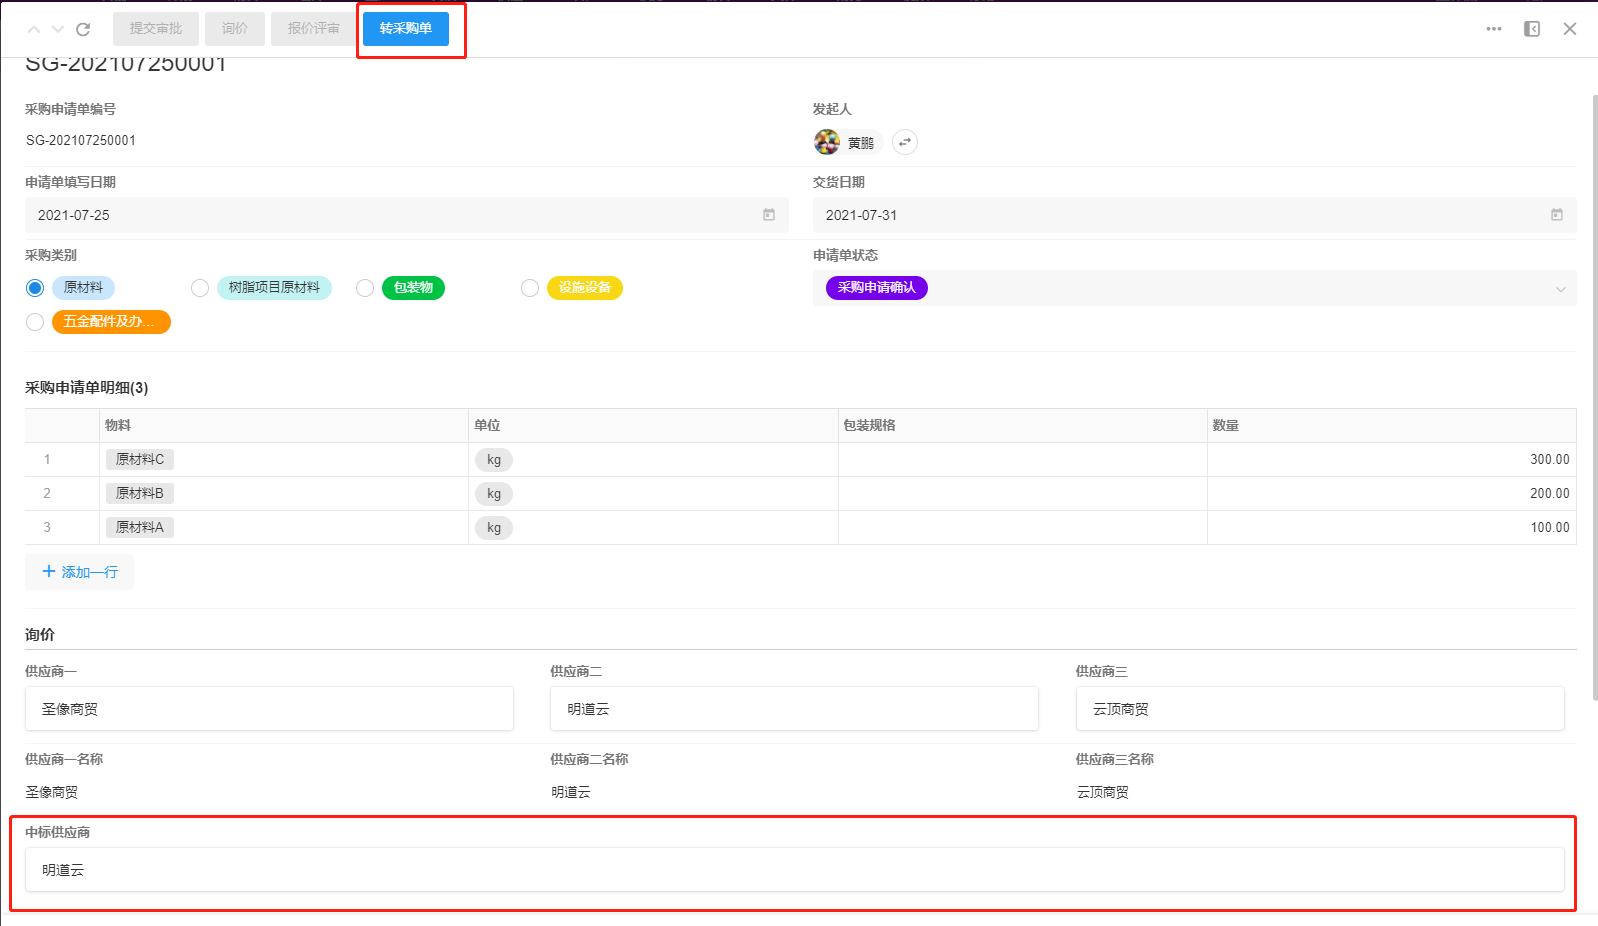Choose the 包装物 radio option
Screen dimensions: 1598x926
[x=365, y=288]
